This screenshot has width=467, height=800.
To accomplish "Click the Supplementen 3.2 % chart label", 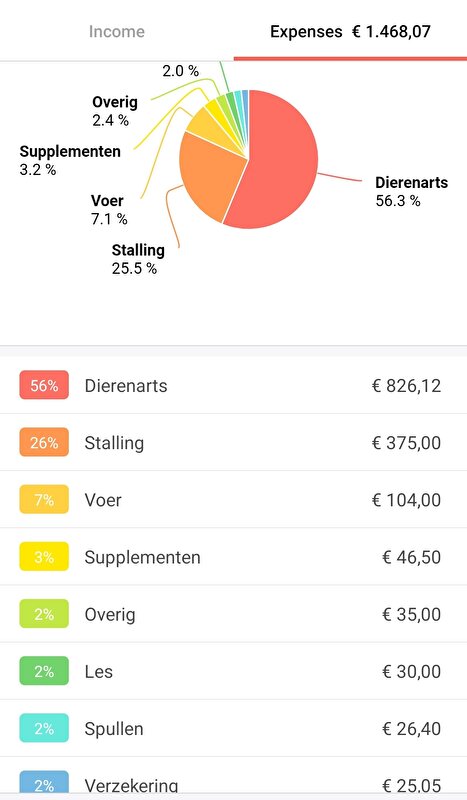I will pyautogui.click(x=70, y=160).
